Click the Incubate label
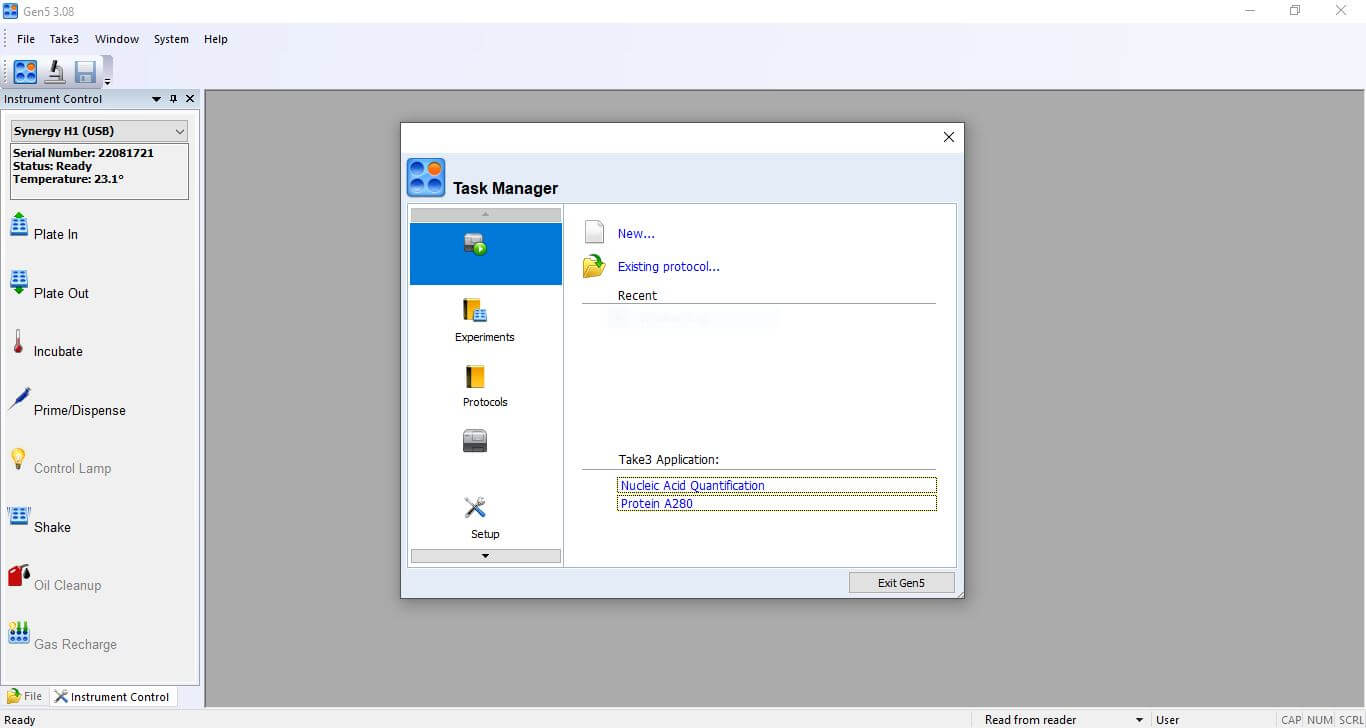This screenshot has height=728, width=1366. pyautogui.click(x=58, y=351)
